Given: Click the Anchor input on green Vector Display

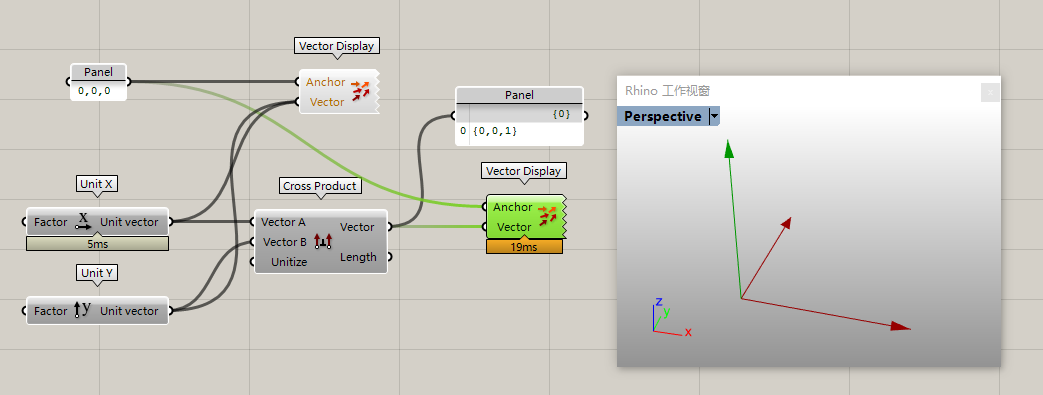Looking at the screenshot, I should click(512, 207).
